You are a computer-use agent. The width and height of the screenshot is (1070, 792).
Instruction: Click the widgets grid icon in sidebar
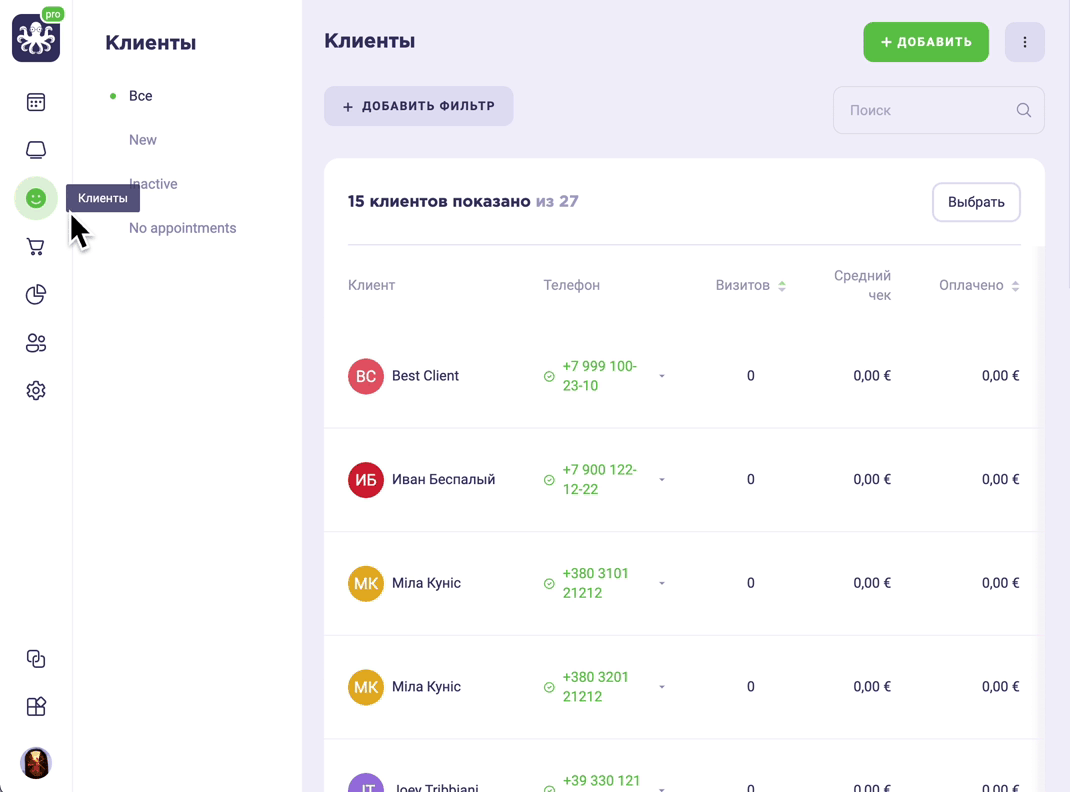click(x=35, y=707)
